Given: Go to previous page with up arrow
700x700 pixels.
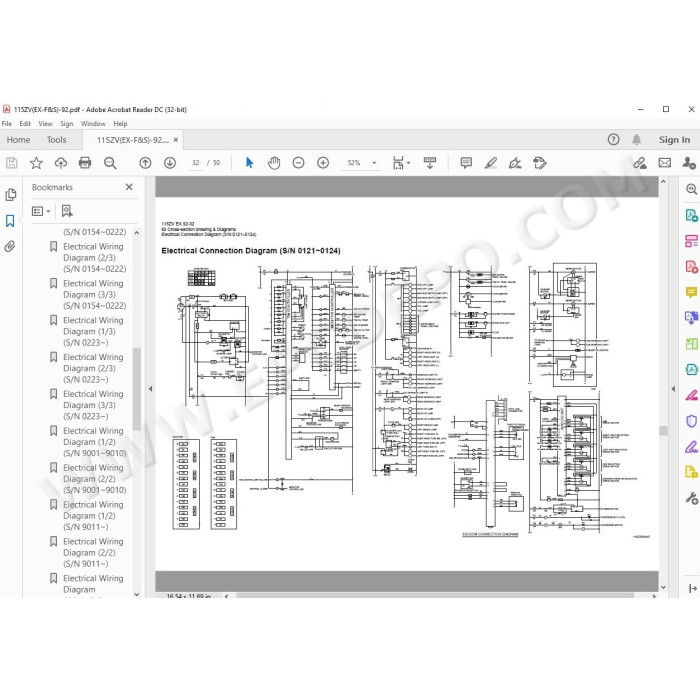Looking at the screenshot, I should (x=145, y=163).
